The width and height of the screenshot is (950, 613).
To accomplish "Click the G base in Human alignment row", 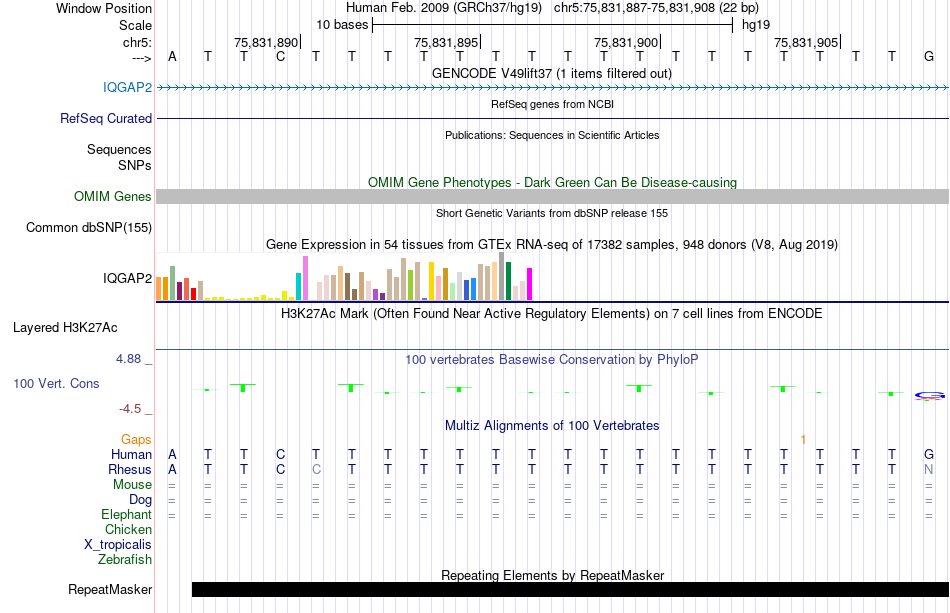I will pyautogui.click(x=929, y=454).
